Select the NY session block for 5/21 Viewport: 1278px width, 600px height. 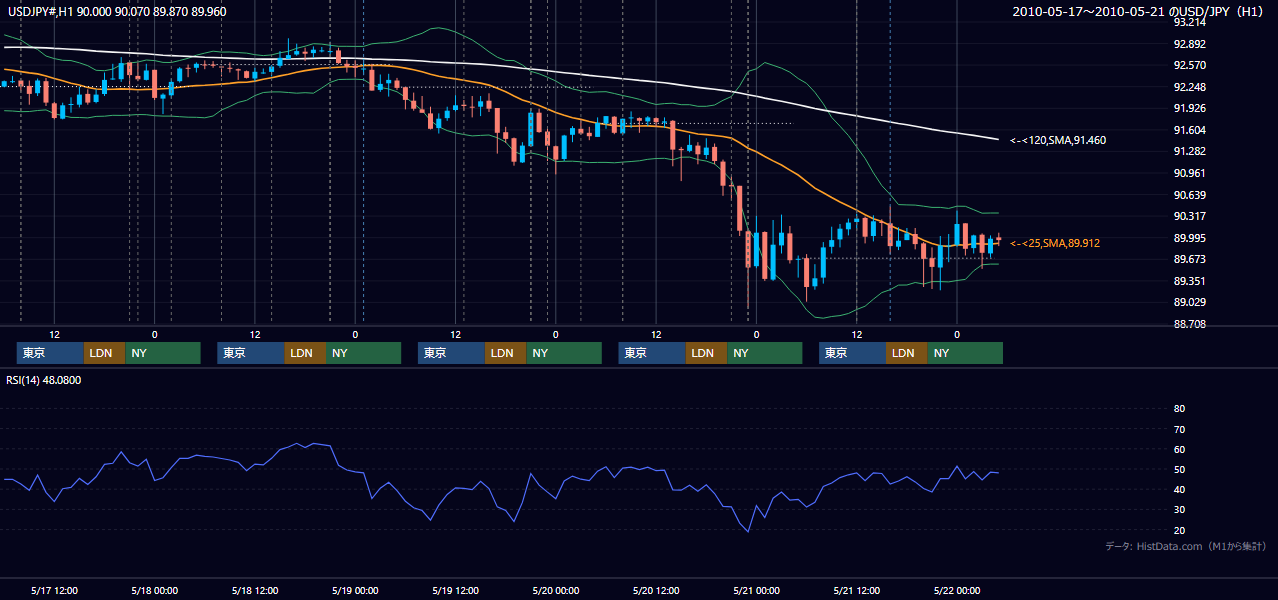[965, 353]
